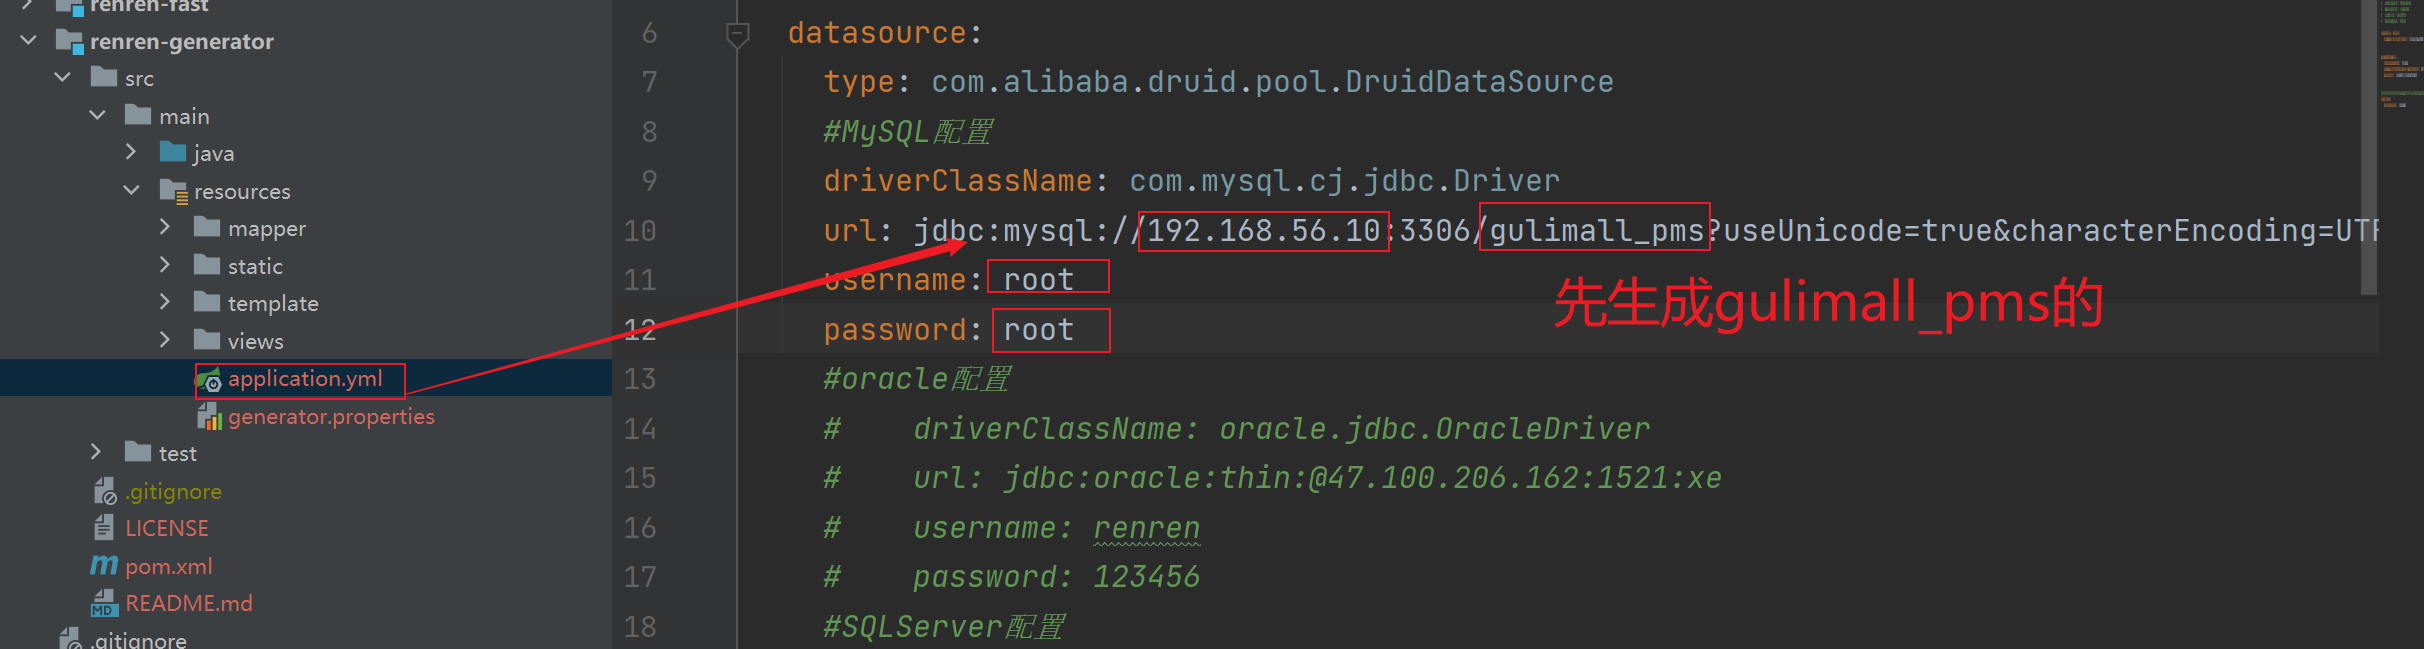The image size is (2424, 649).
Task: Click the main folder icon
Action: pos(138,115)
